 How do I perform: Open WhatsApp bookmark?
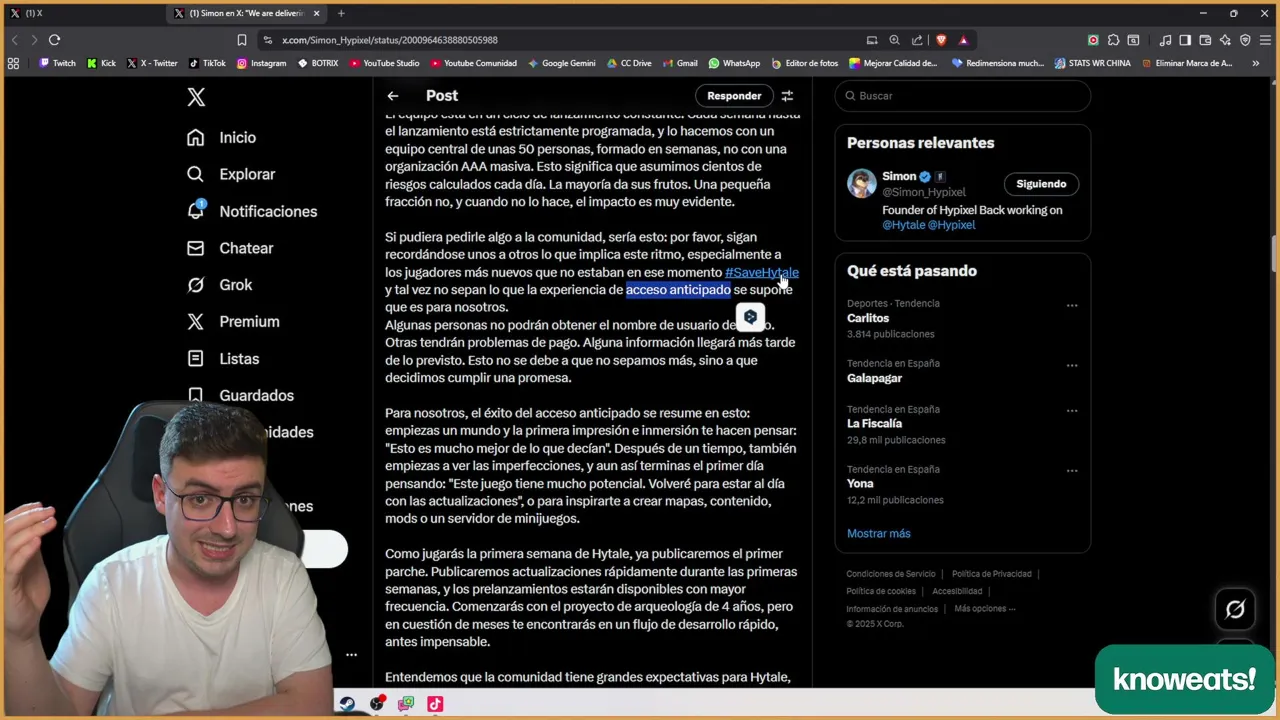[734, 63]
